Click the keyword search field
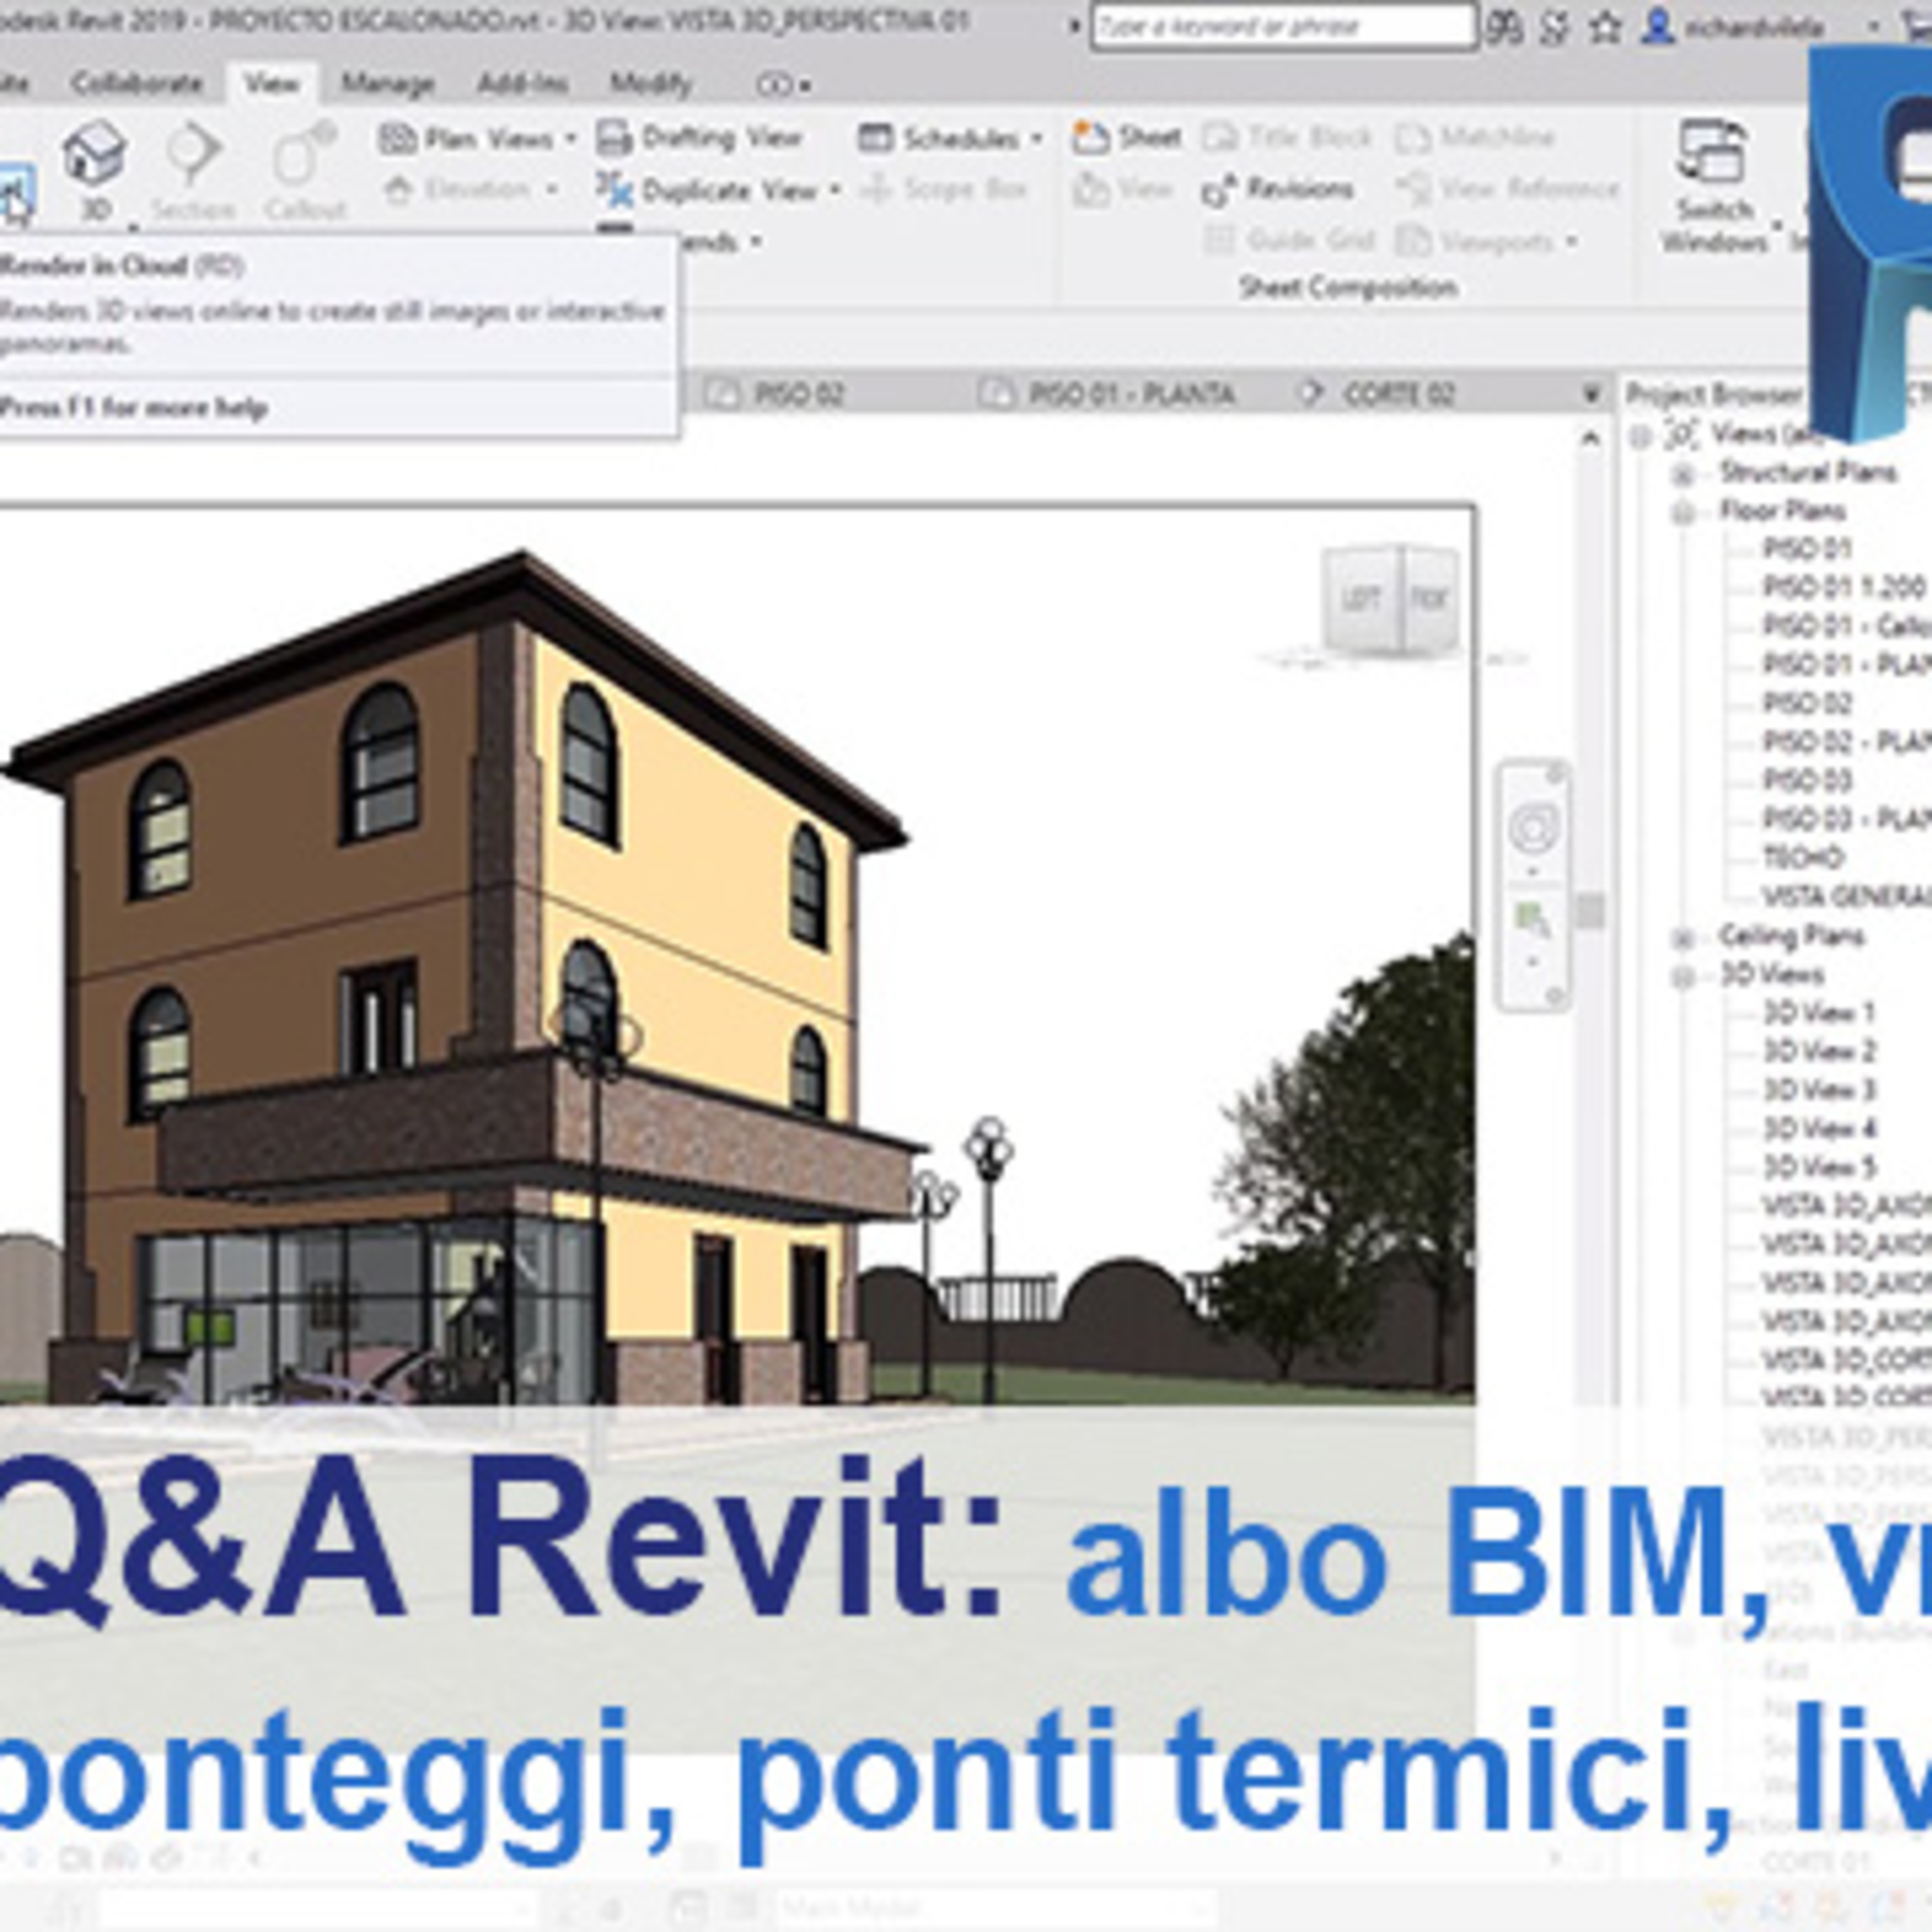 pyautogui.click(x=1283, y=27)
